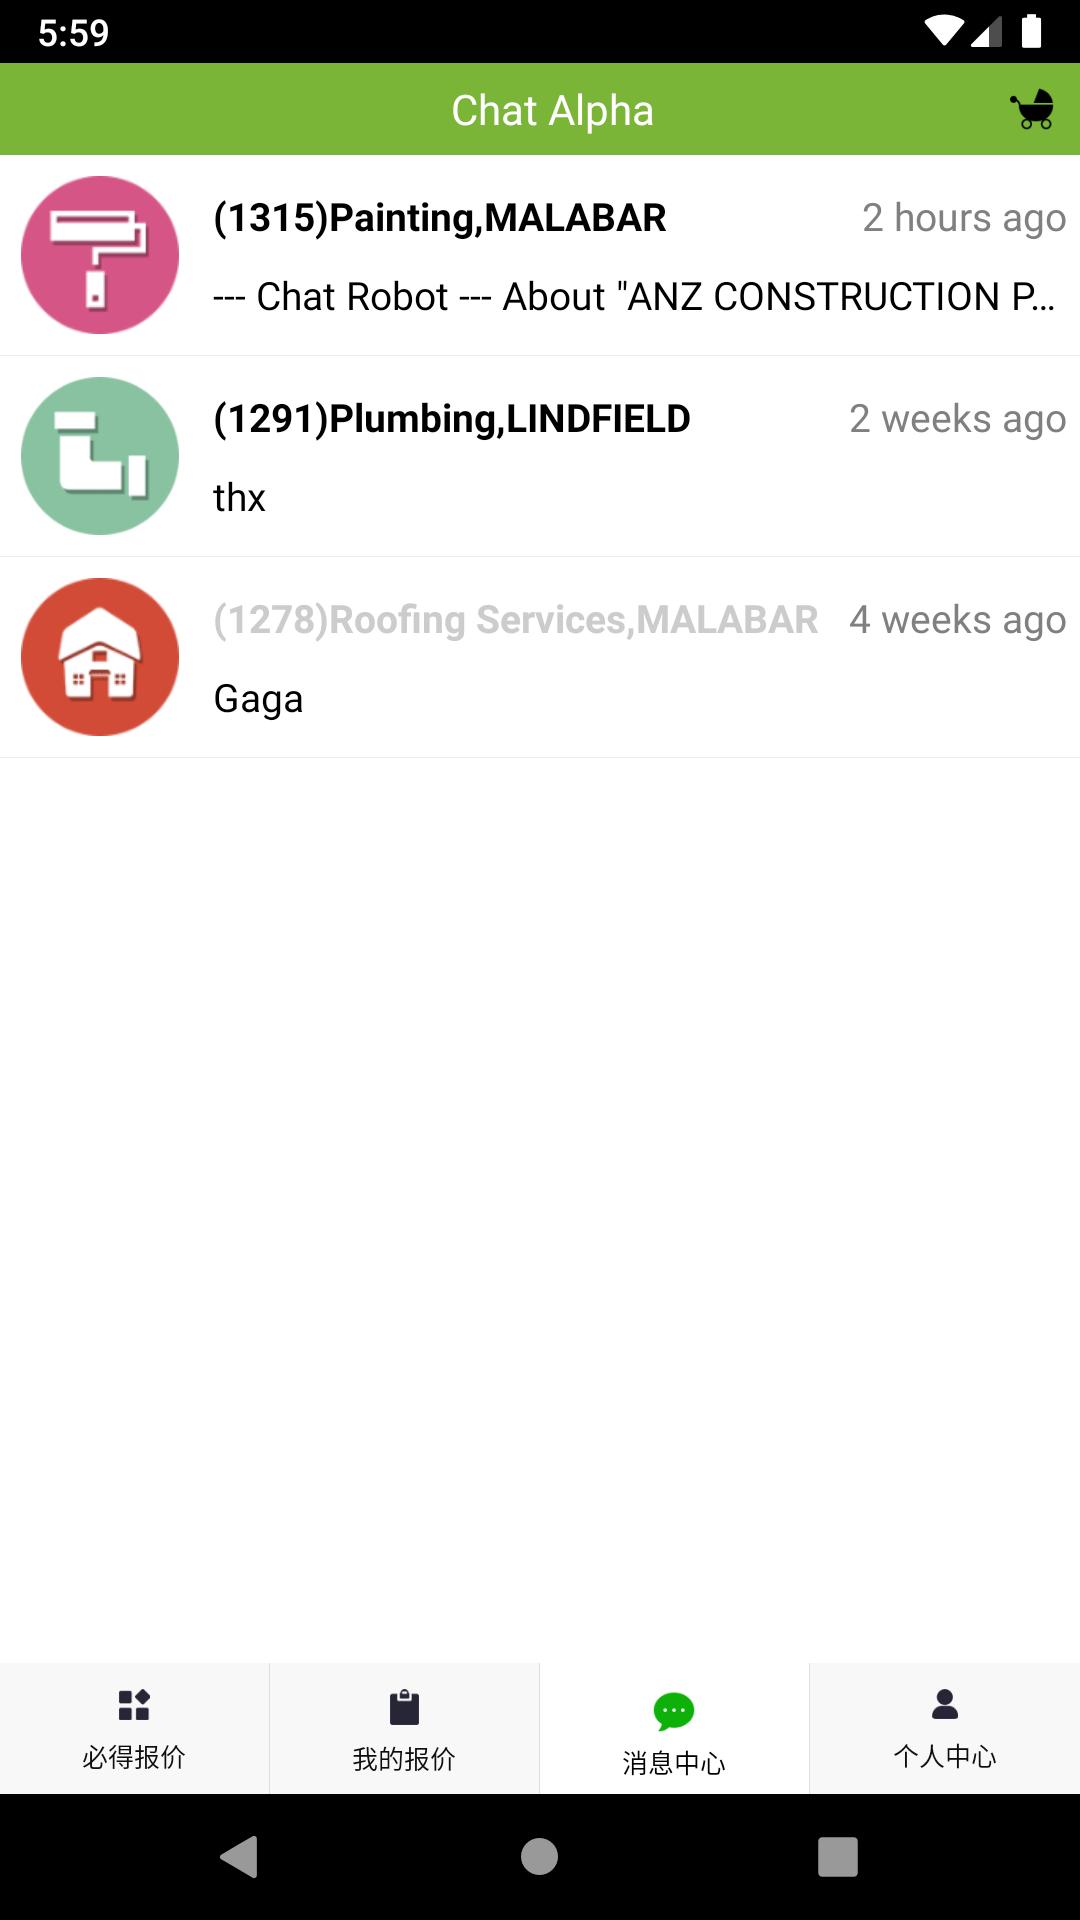Select the 个人中心 person icon
The image size is (1080, 1920).
coord(945,1704)
